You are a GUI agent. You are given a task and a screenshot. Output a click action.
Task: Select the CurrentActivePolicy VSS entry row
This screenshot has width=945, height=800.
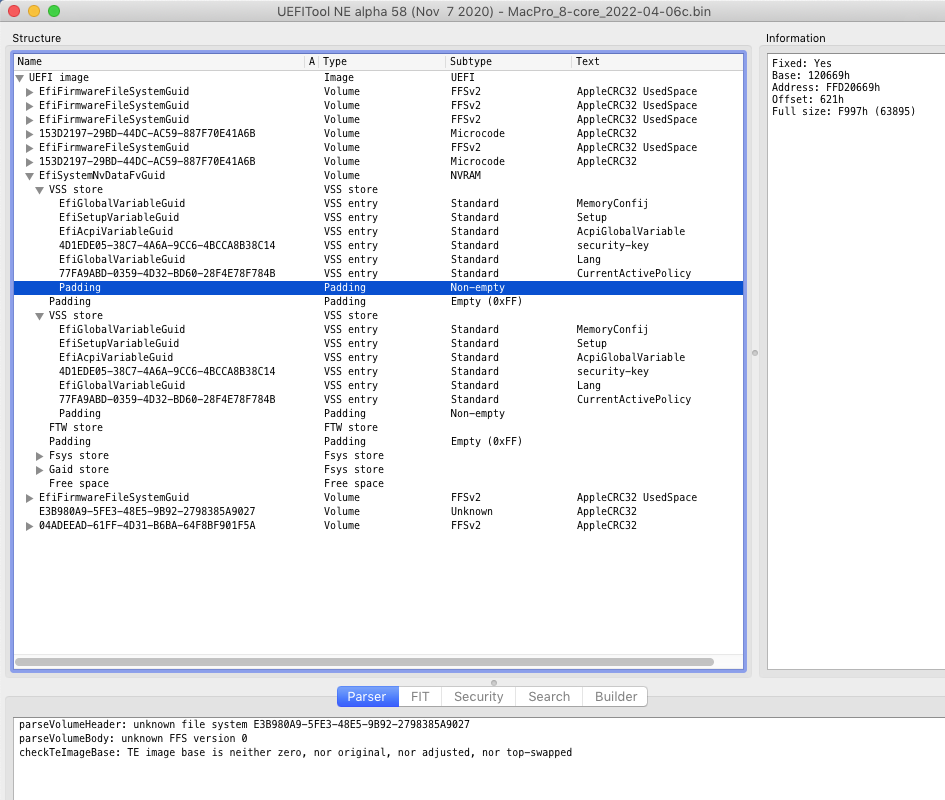point(166,274)
